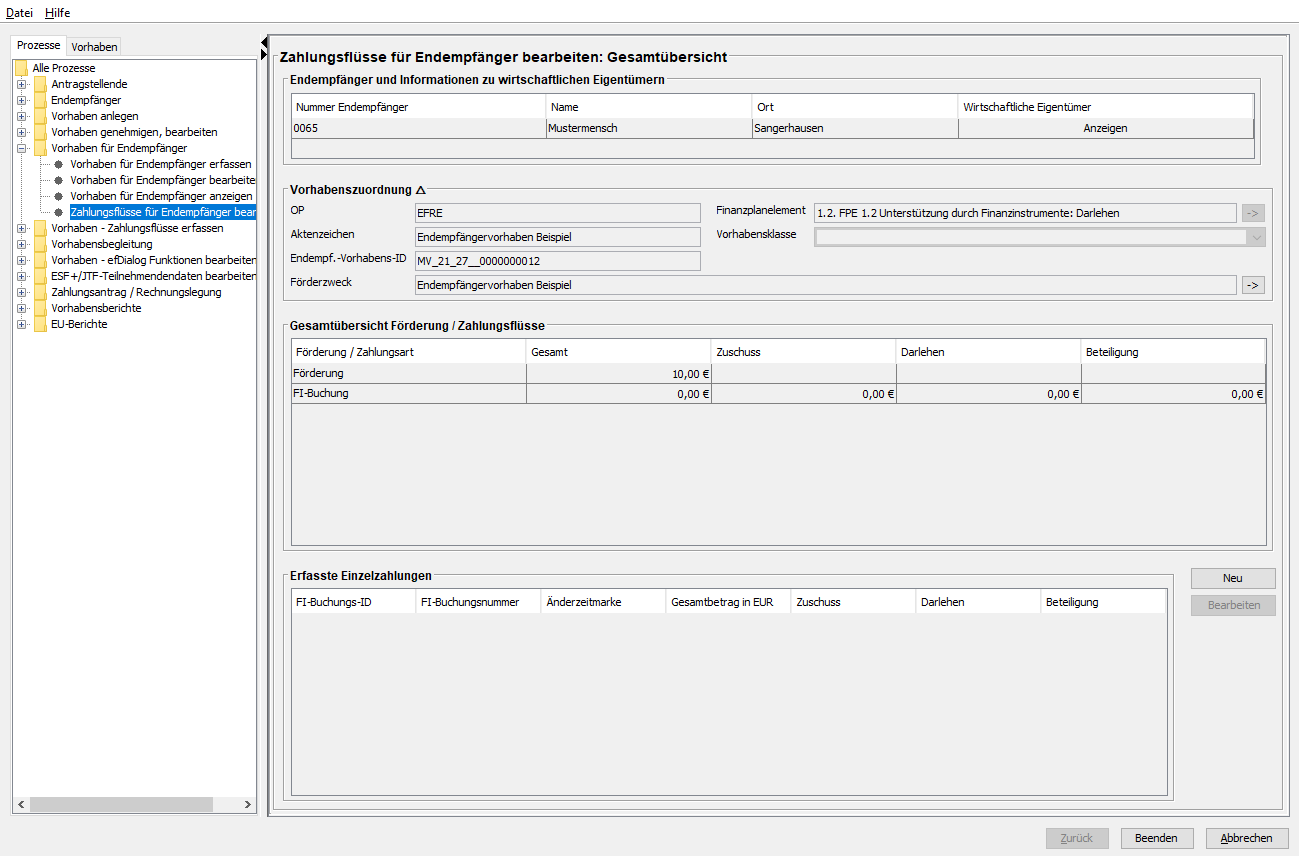
Task: Click Neu to add a payment
Action: click(1233, 578)
